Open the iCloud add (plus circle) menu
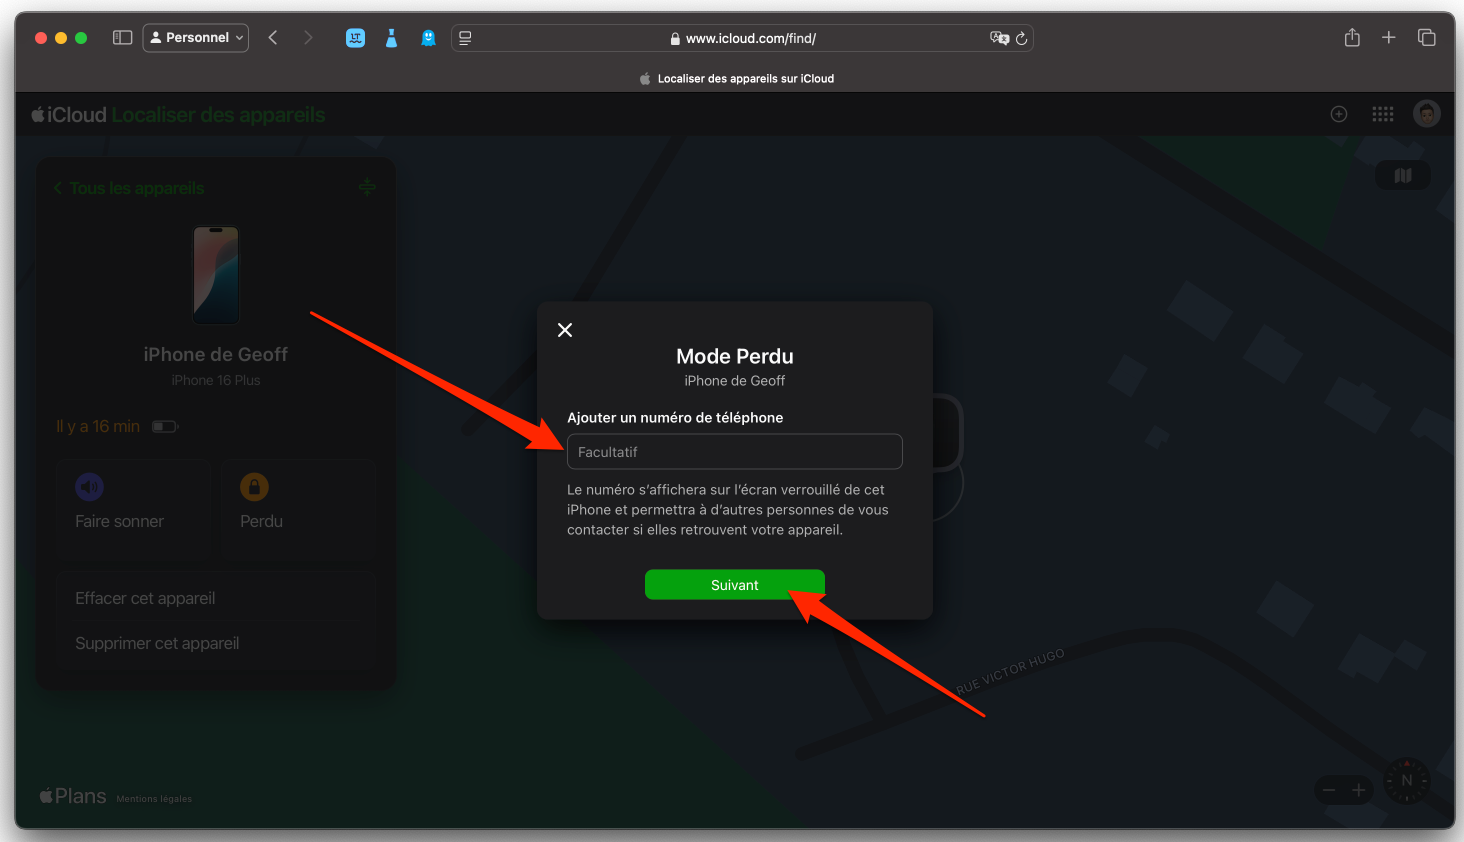This screenshot has height=842, width=1464. click(1339, 114)
